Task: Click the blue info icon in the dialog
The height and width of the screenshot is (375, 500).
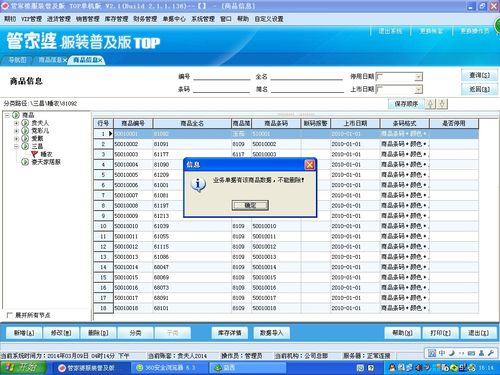Action: coord(198,184)
